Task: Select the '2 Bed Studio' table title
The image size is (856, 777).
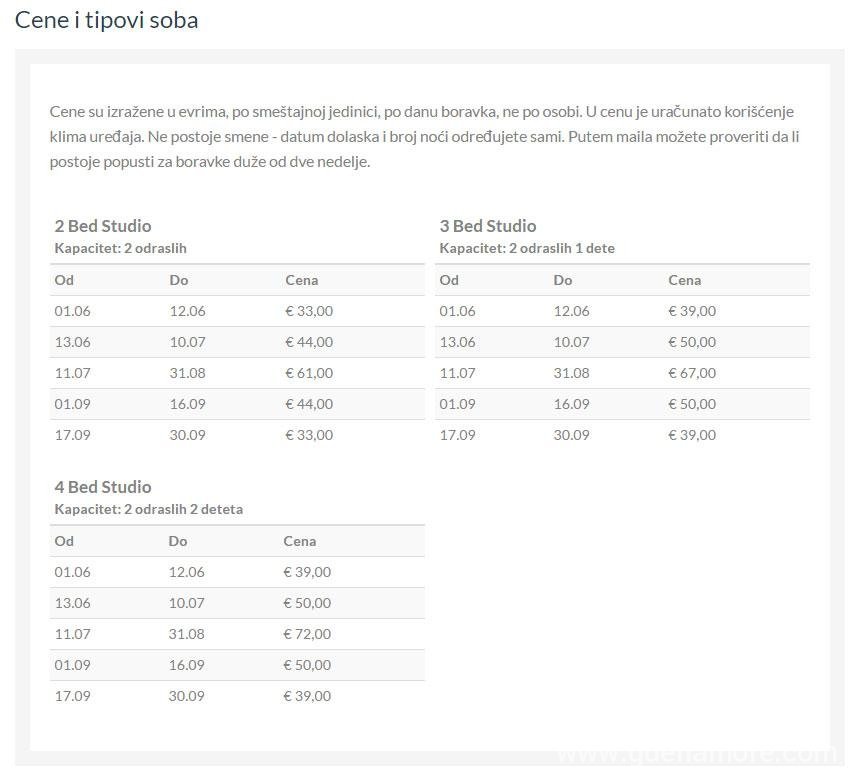Action: pos(103,226)
